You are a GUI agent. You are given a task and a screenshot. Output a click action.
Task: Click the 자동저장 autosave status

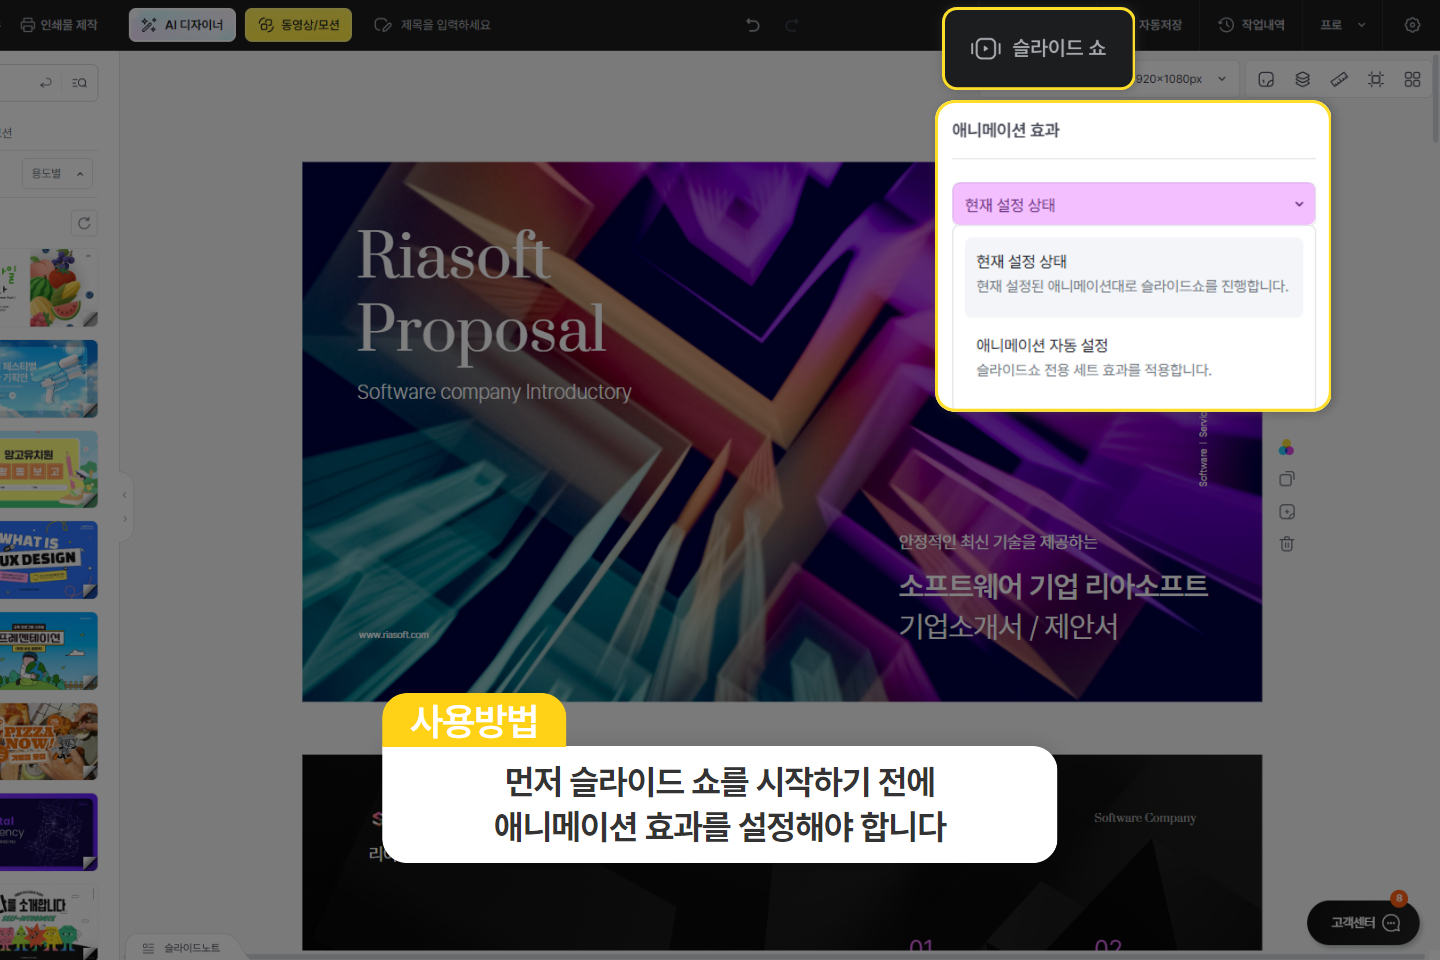(x=1160, y=25)
